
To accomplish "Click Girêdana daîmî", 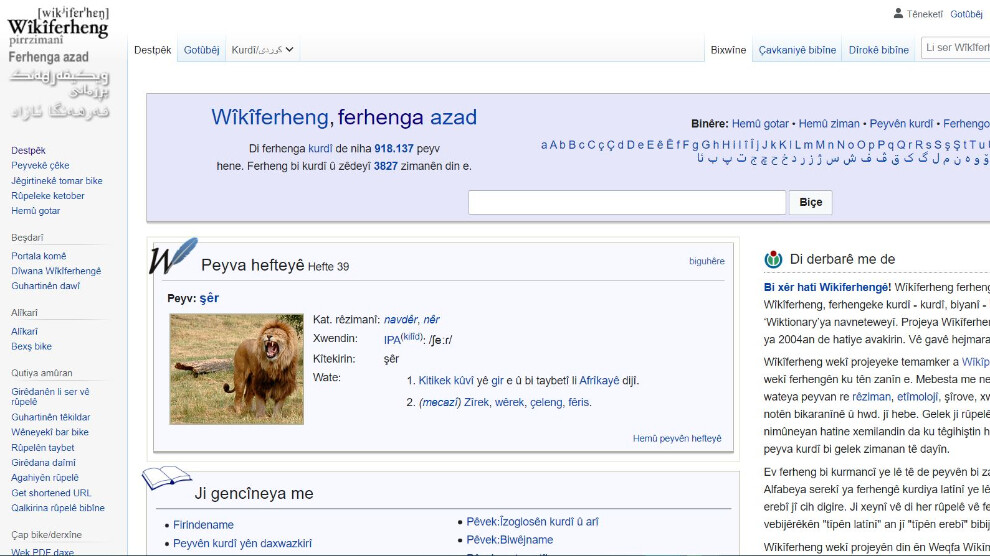I will 44,463.
